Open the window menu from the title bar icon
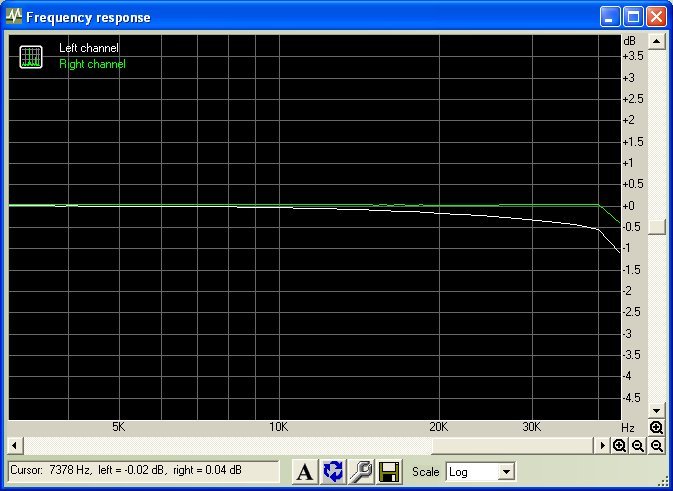 coord(13,17)
